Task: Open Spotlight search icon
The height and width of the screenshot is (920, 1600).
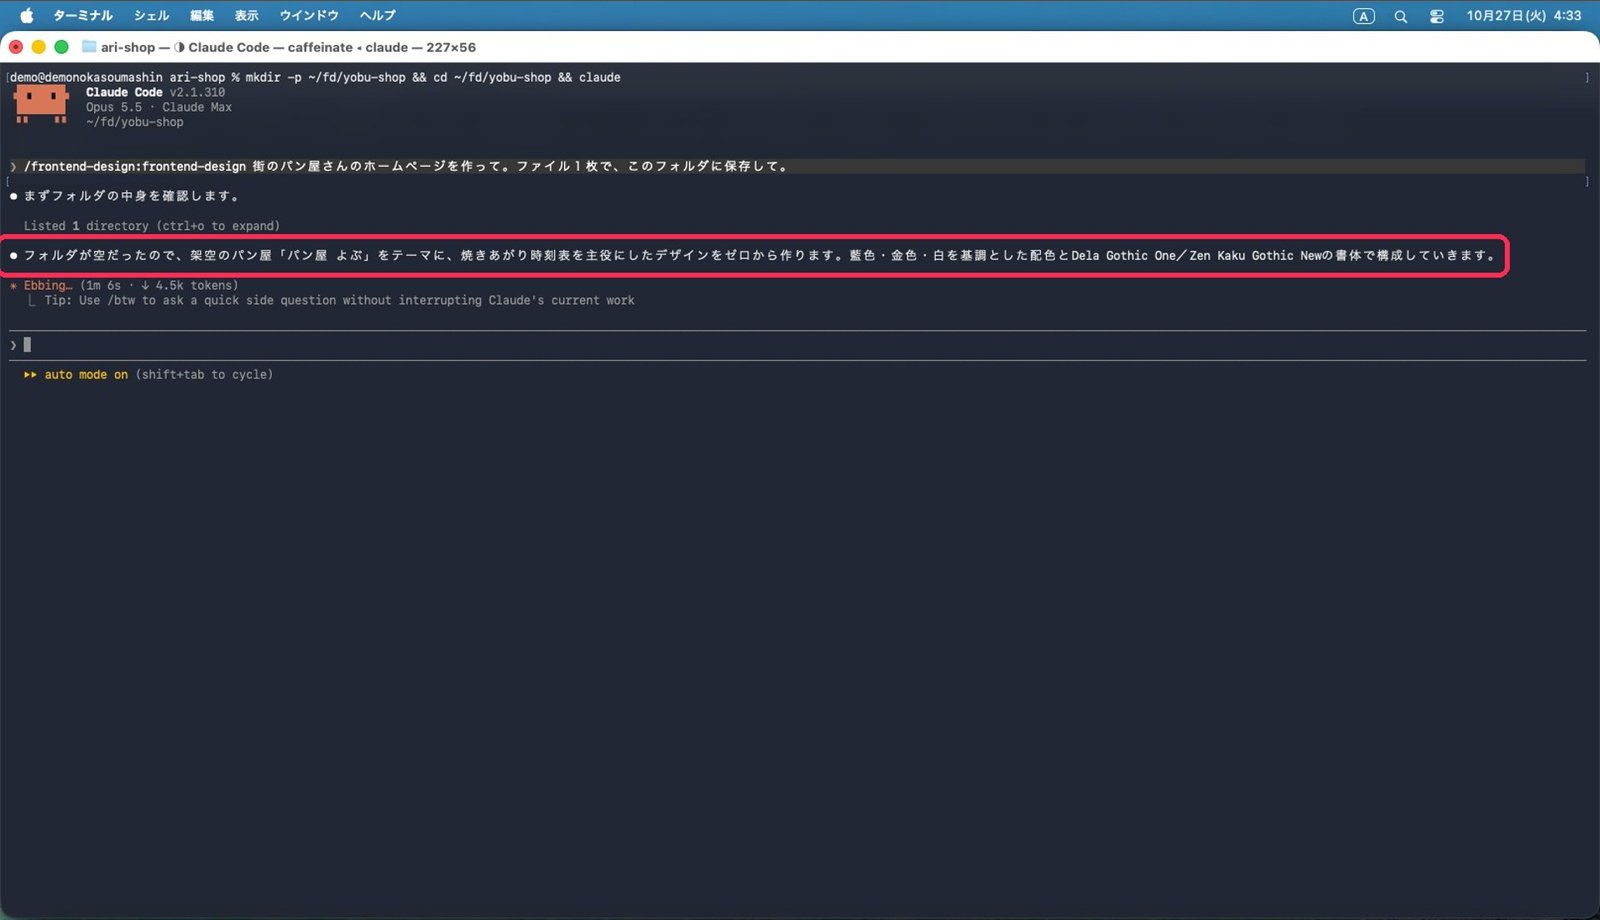Action: click(1401, 16)
